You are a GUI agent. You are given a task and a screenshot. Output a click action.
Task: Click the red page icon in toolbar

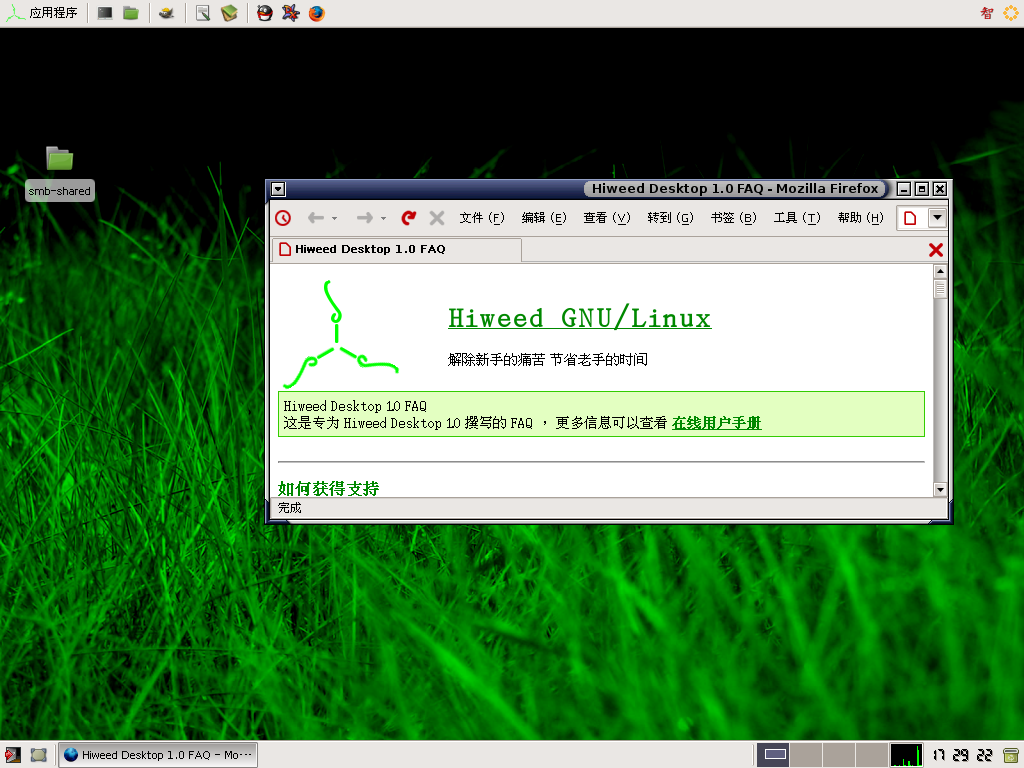click(910, 218)
